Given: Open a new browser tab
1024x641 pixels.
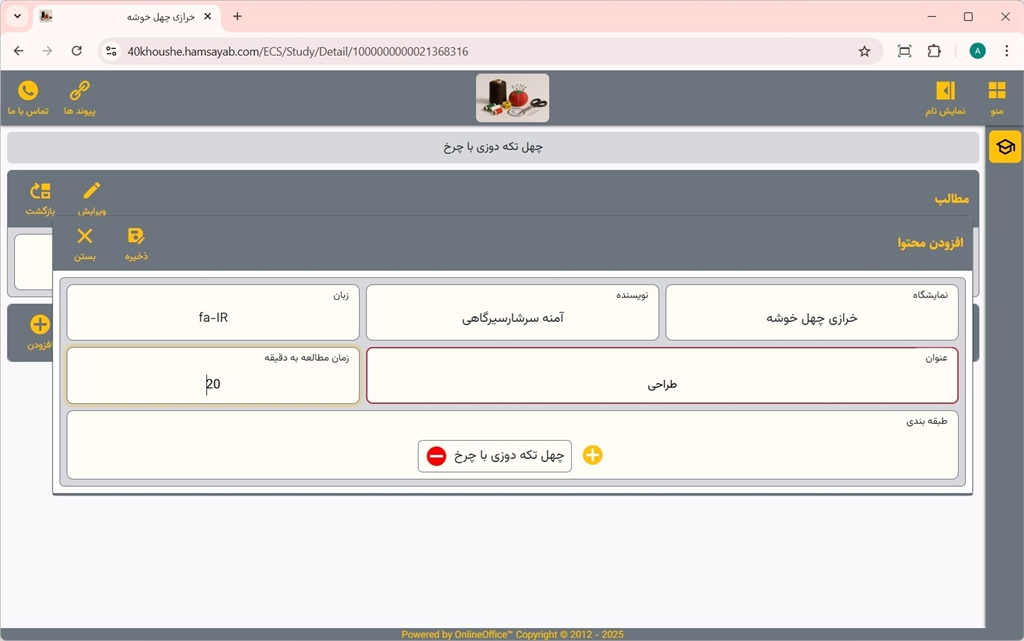Looking at the screenshot, I should click(237, 17).
